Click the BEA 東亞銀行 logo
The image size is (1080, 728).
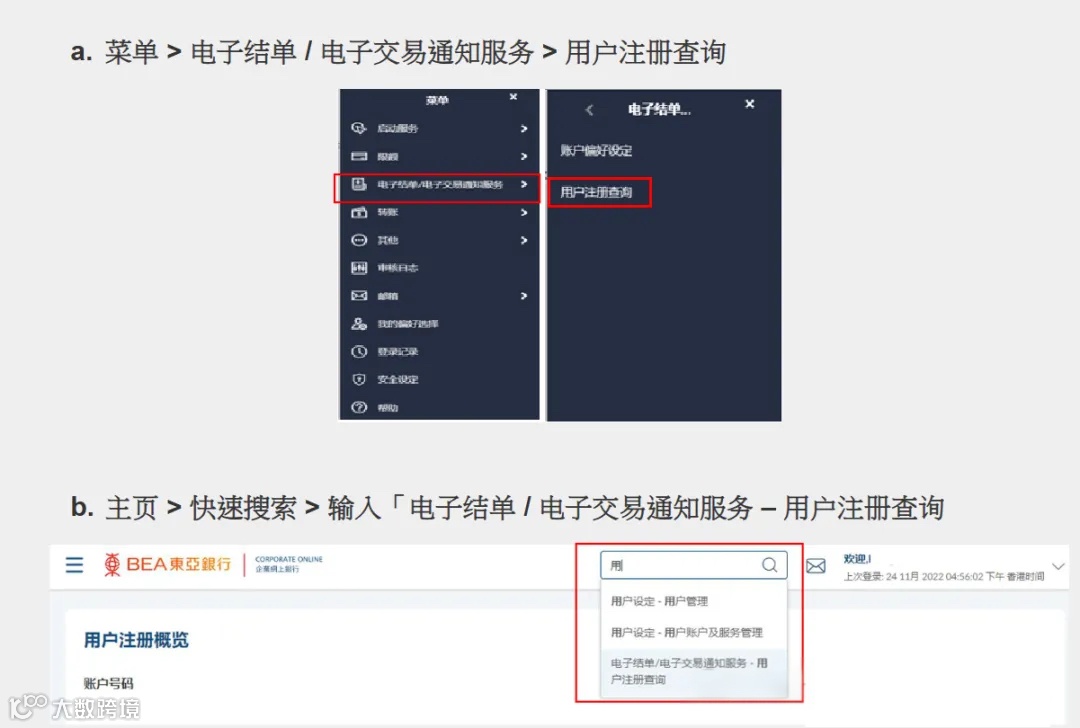[x=167, y=565]
